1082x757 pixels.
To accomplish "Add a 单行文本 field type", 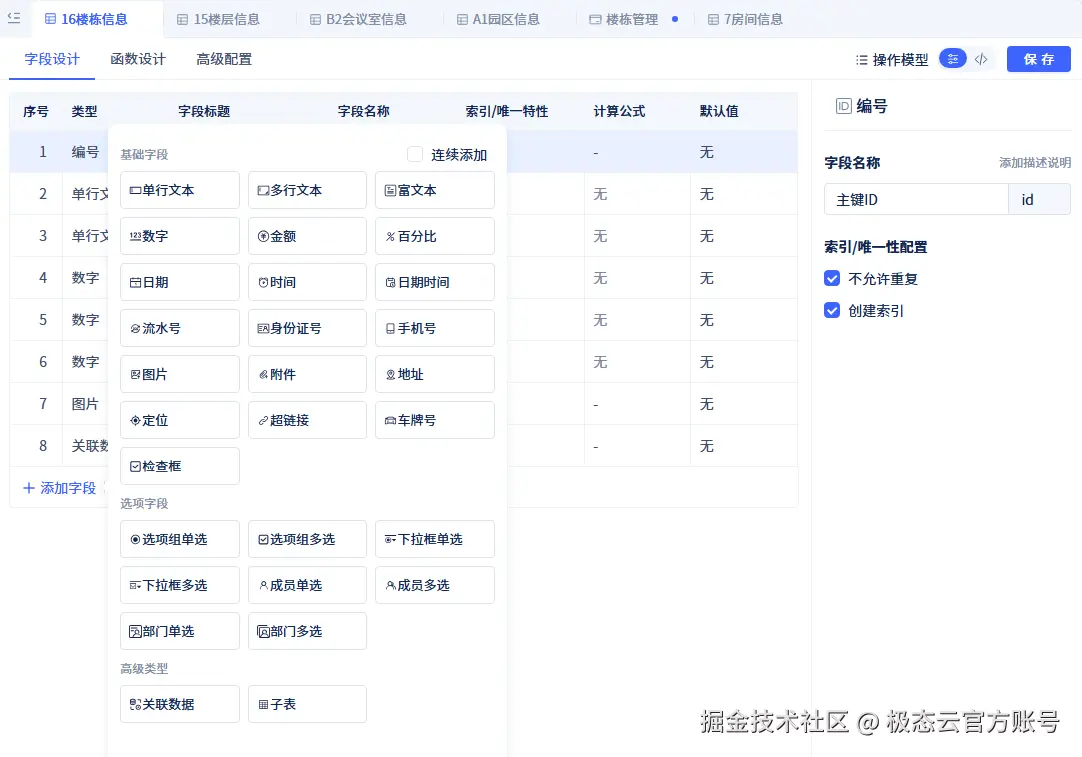I will 179,190.
